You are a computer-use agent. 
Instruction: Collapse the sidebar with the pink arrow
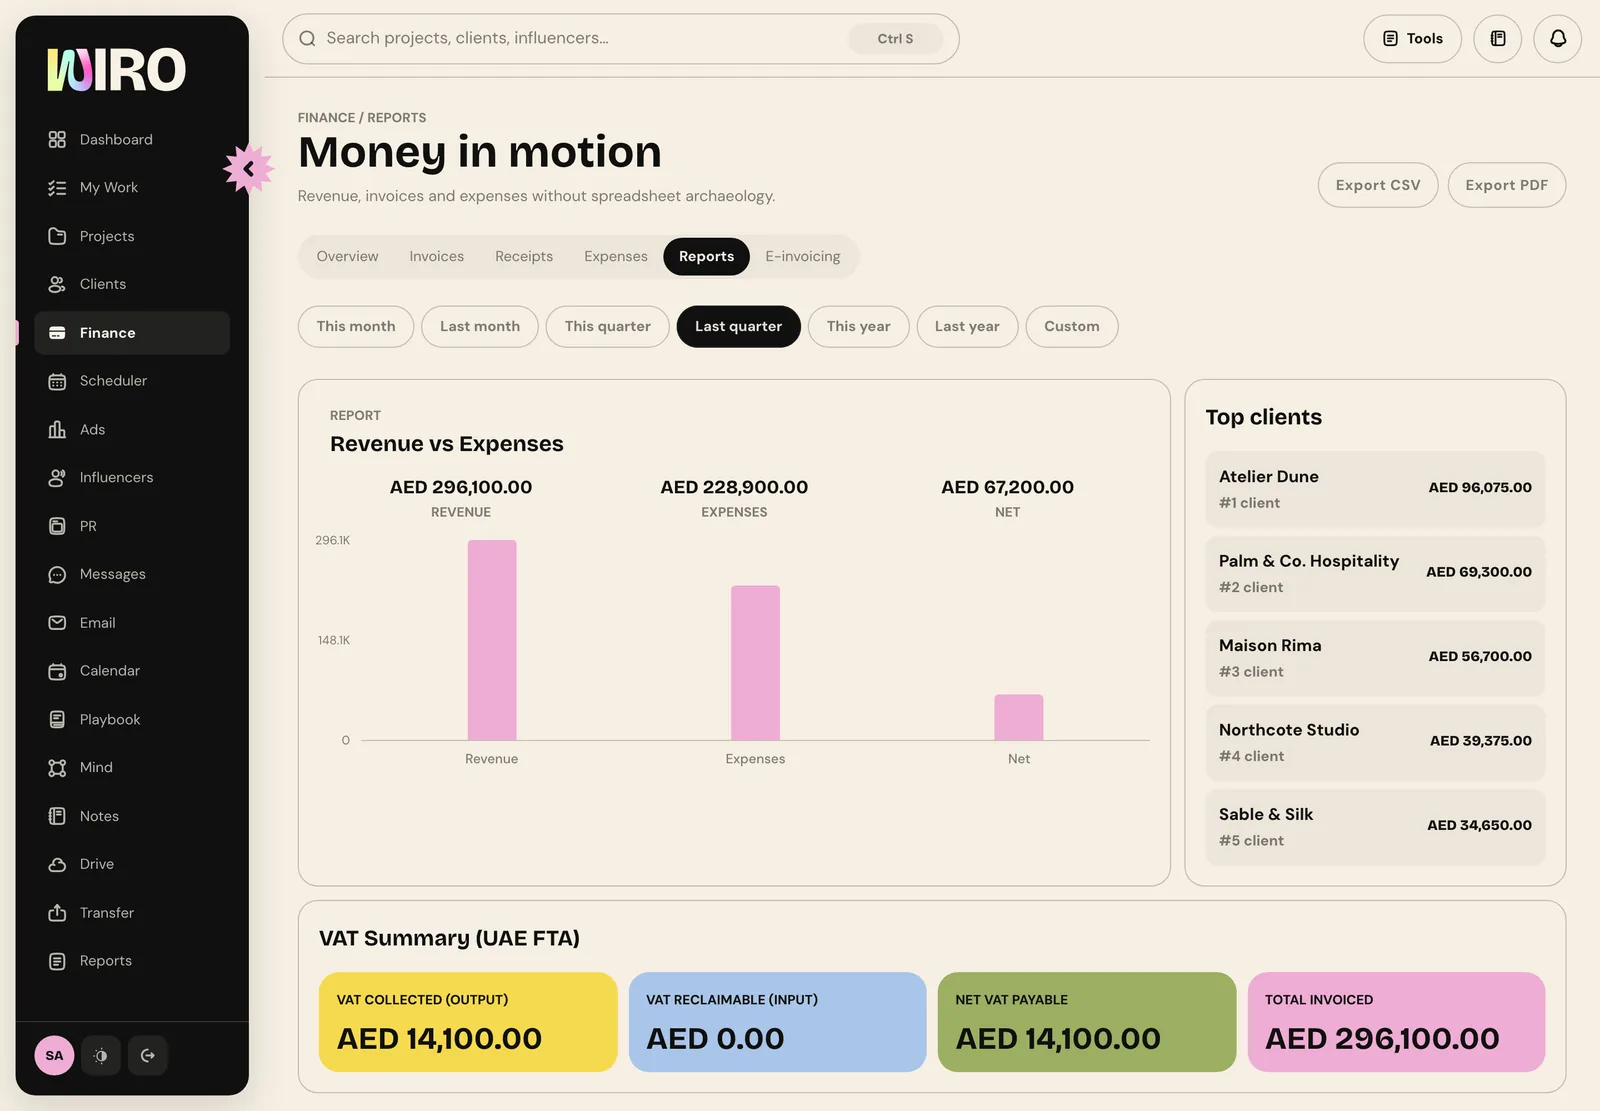click(x=248, y=169)
